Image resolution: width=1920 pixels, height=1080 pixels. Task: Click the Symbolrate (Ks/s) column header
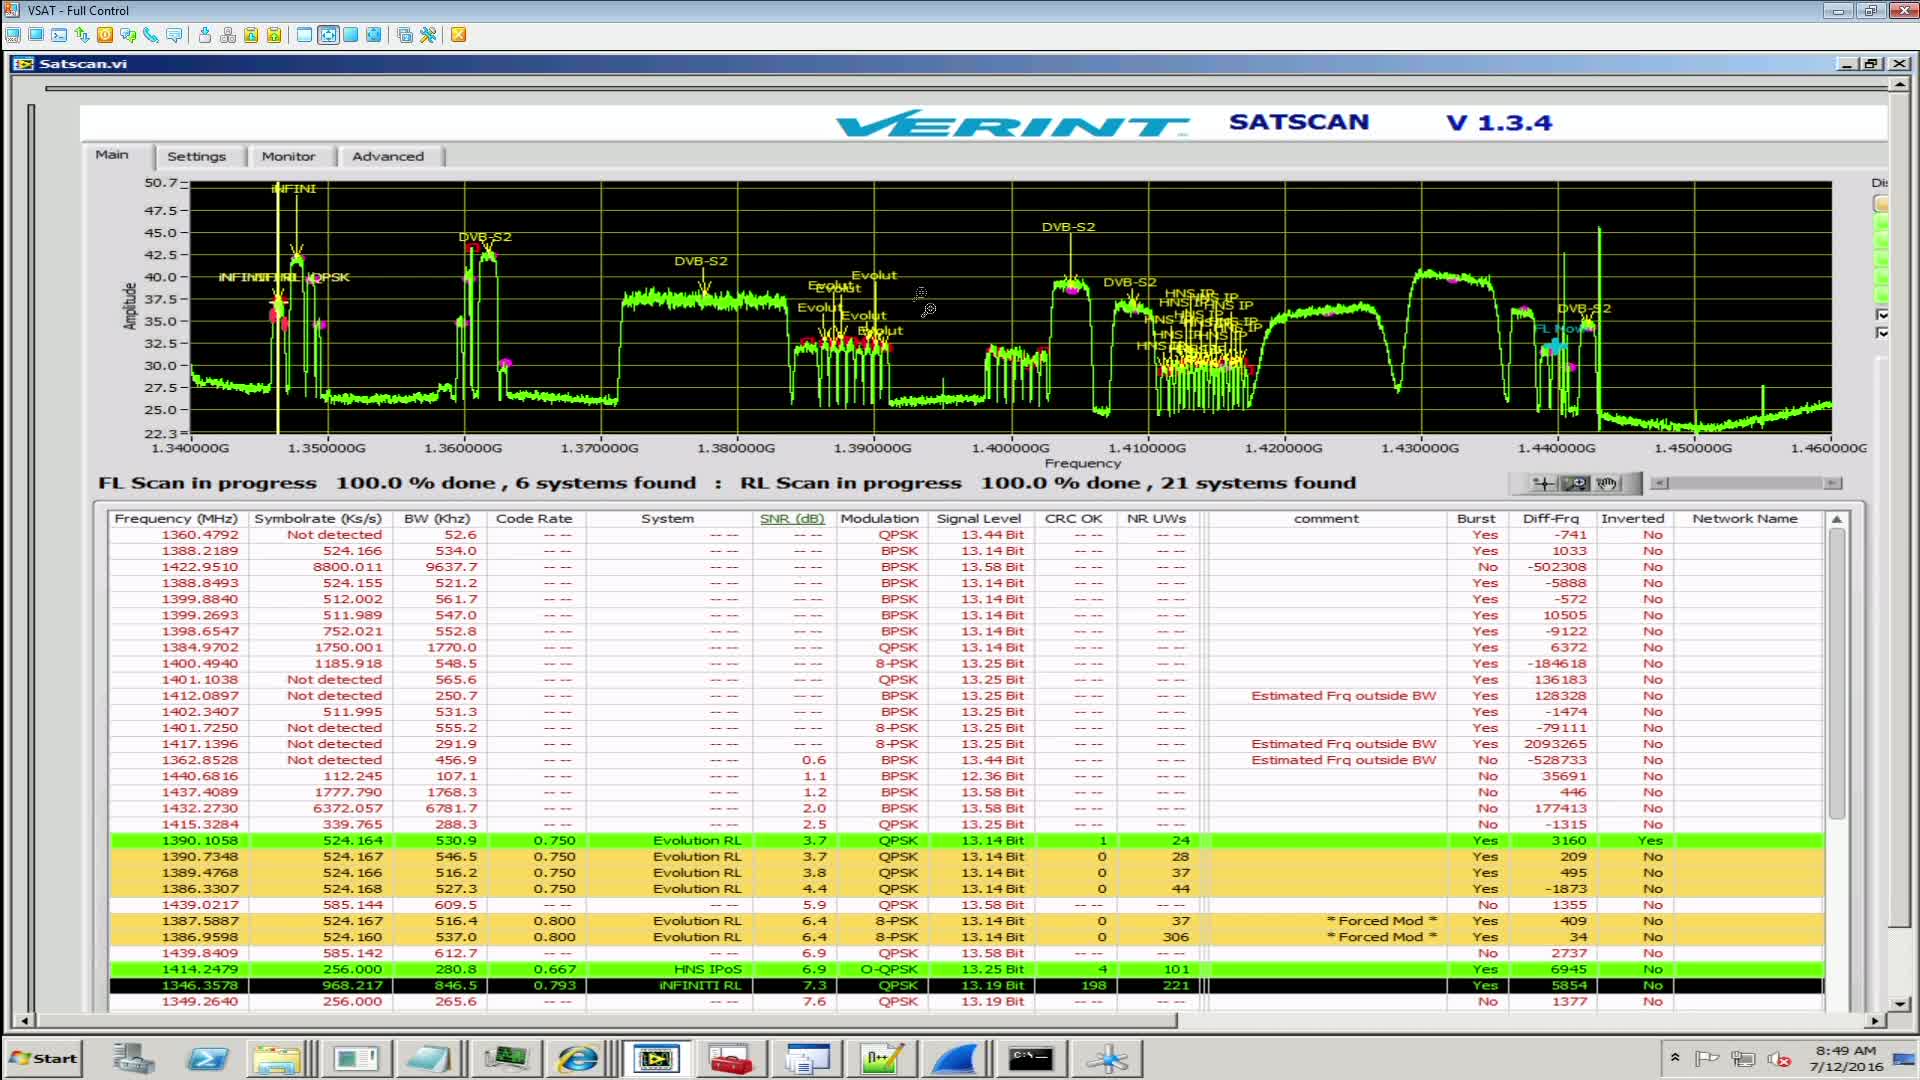pyautogui.click(x=318, y=519)
